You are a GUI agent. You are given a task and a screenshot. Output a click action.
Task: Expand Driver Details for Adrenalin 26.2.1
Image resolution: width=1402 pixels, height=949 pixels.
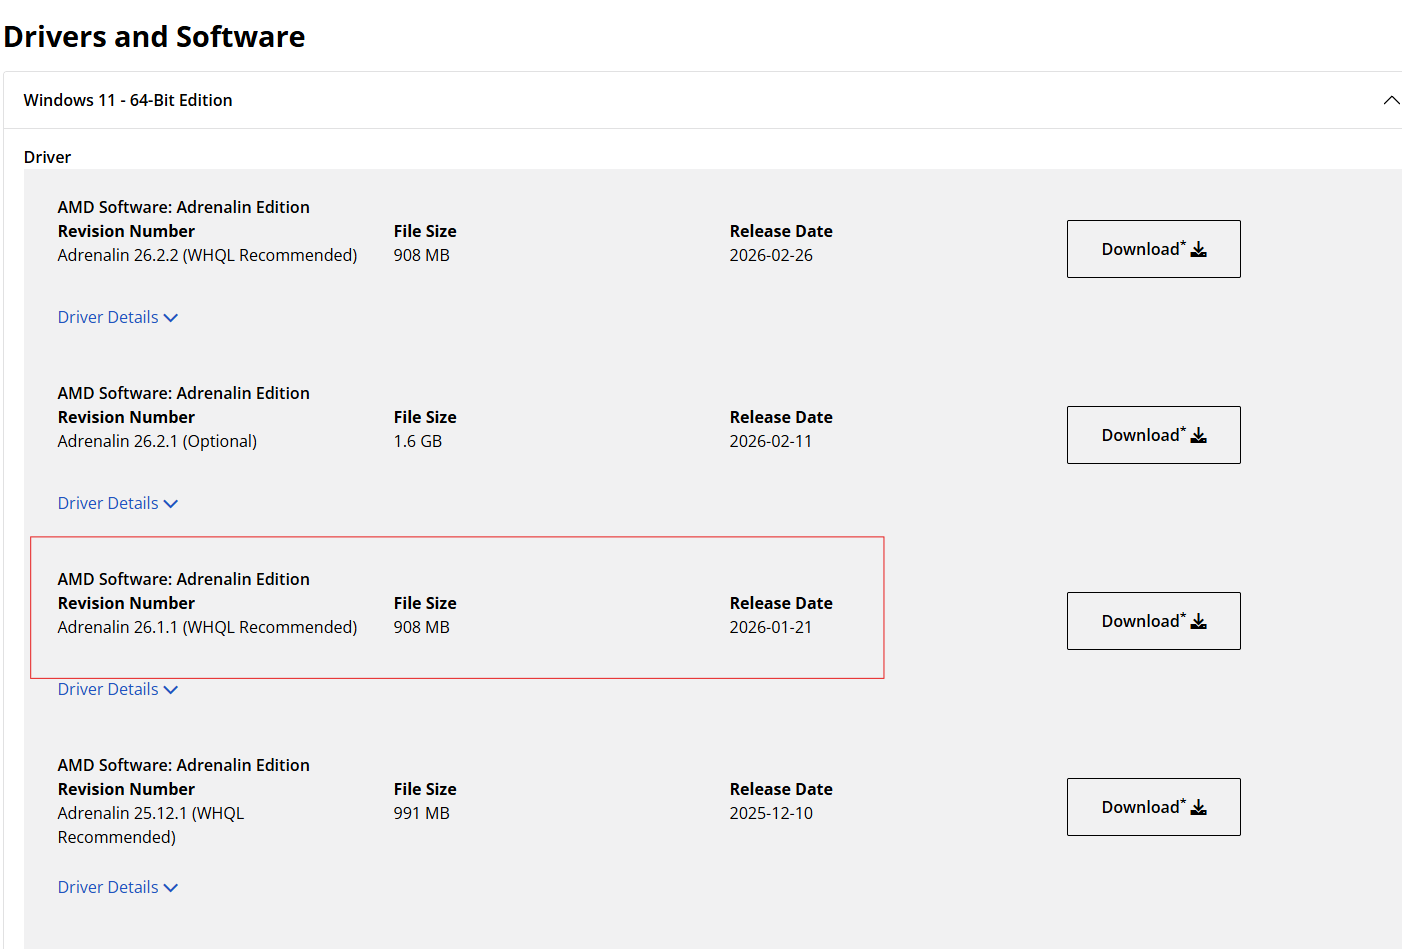tap(118, 503)
